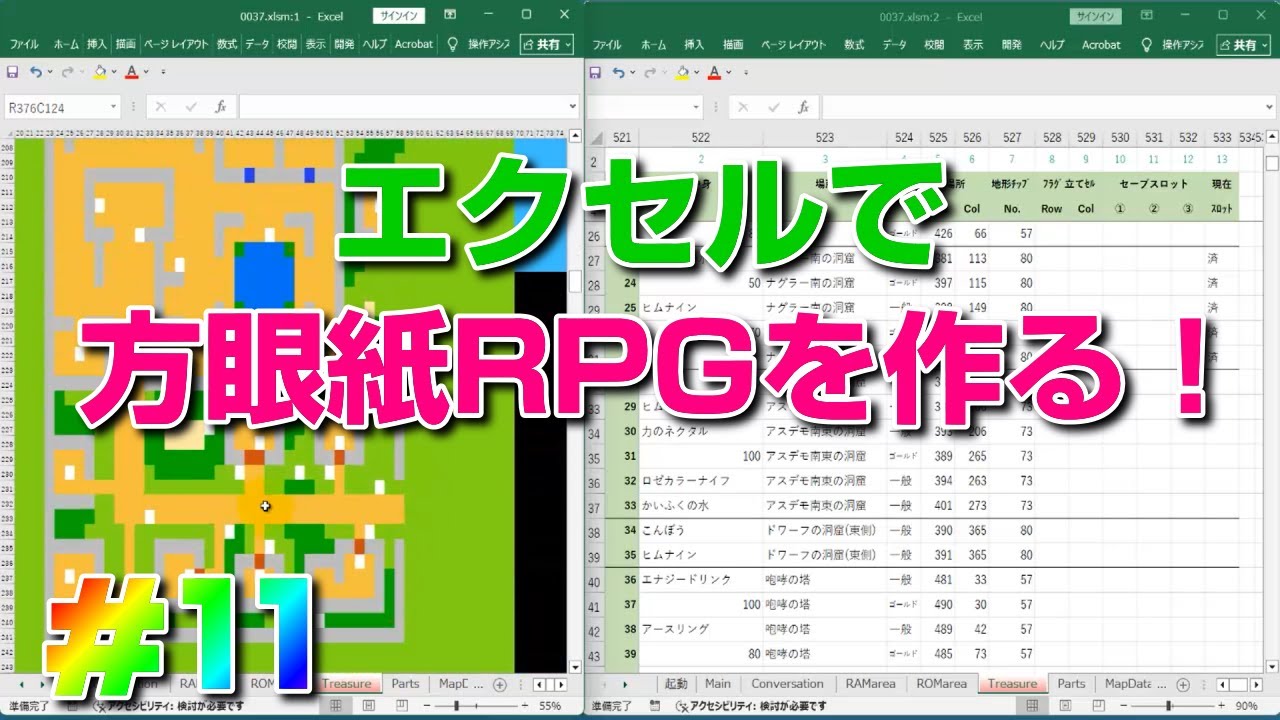This screenshot has height=720, width=1280.
Task: Add new sheet in right window
Action: coord(1183,684)
